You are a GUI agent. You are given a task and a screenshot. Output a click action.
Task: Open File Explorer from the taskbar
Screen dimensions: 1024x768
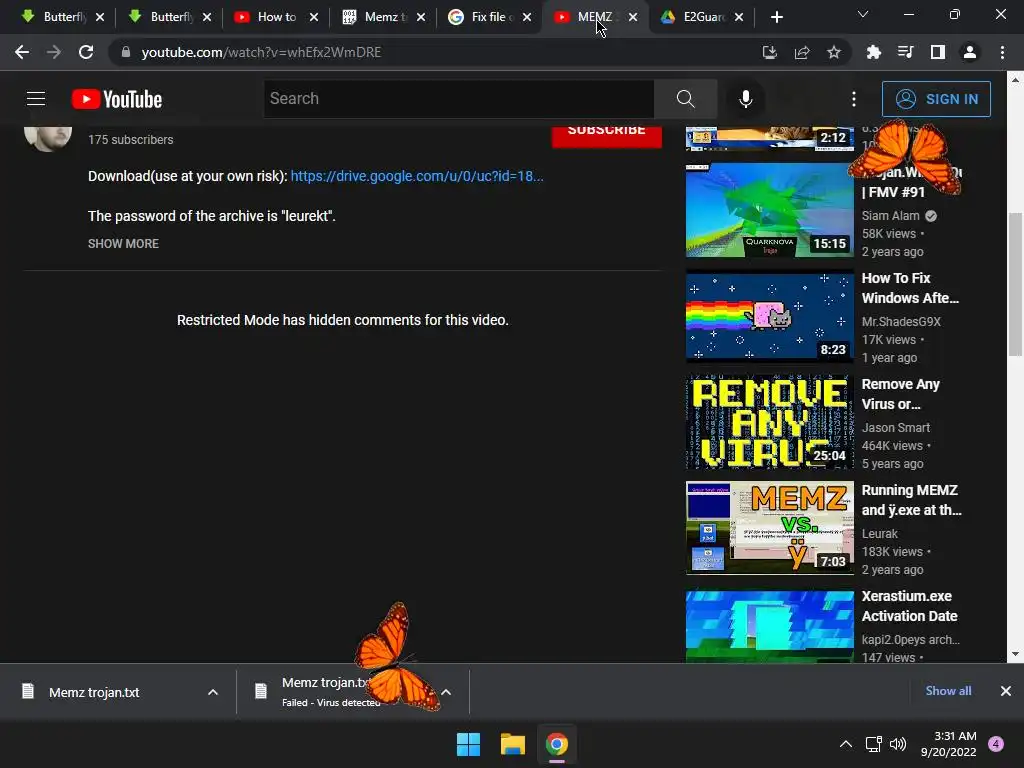pos(513,744)
